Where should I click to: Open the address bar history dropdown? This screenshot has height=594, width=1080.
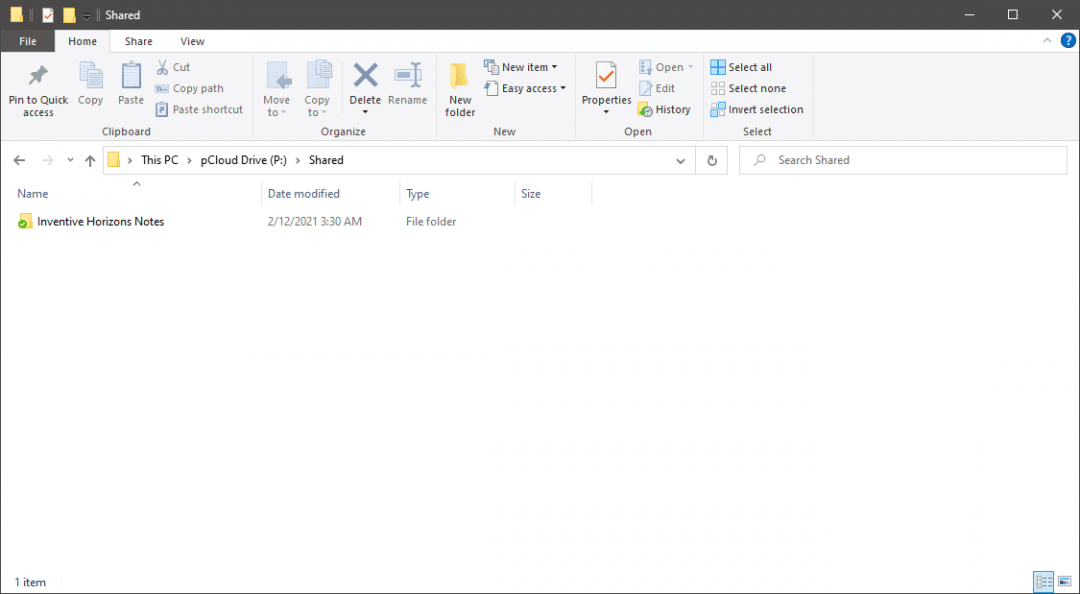(681, 160)
